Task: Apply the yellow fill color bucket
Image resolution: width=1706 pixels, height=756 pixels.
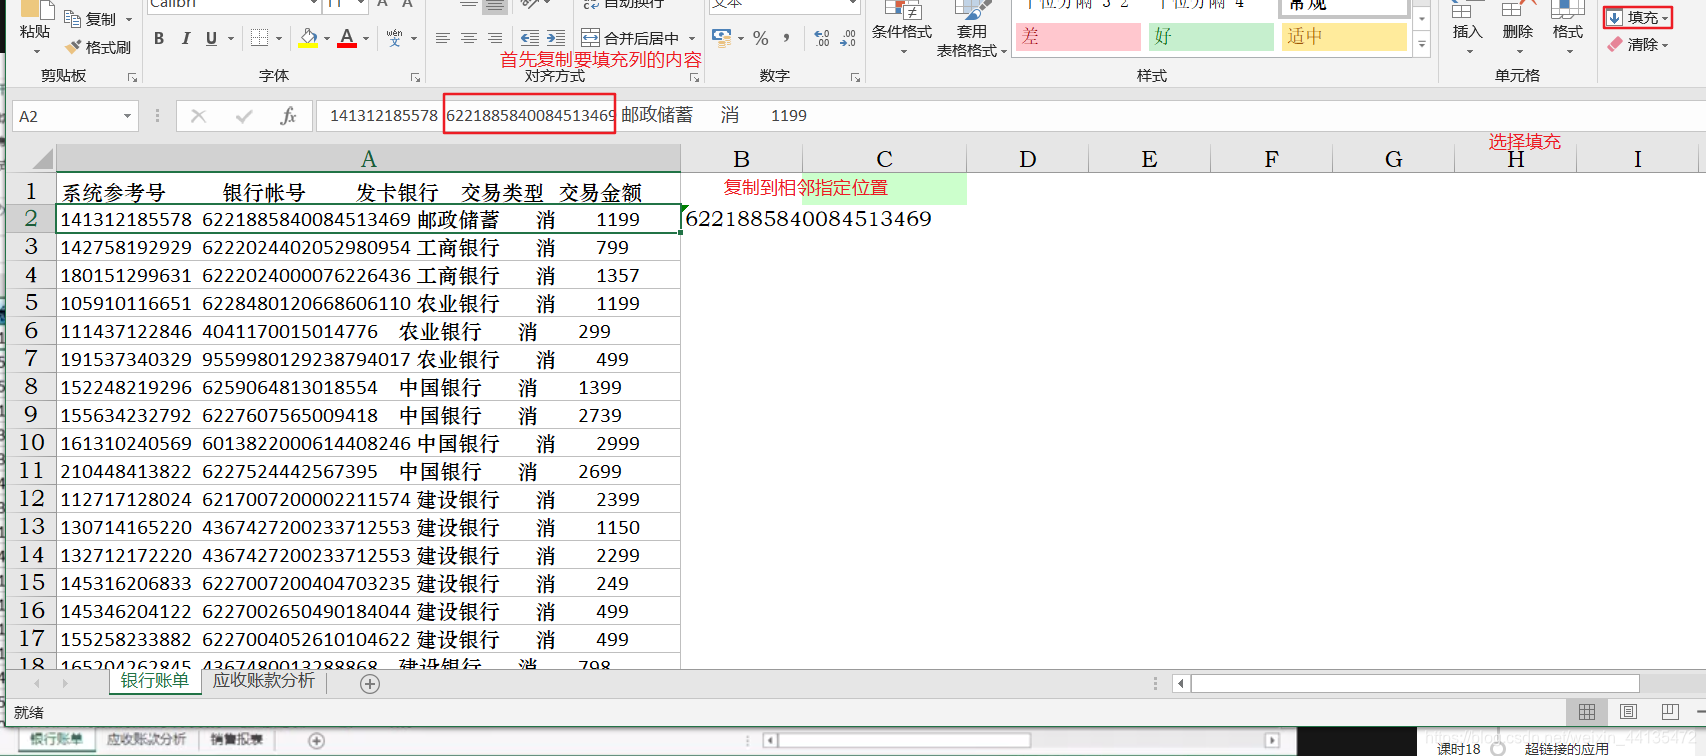Action: pyautogui.click(x=308, y=38)
